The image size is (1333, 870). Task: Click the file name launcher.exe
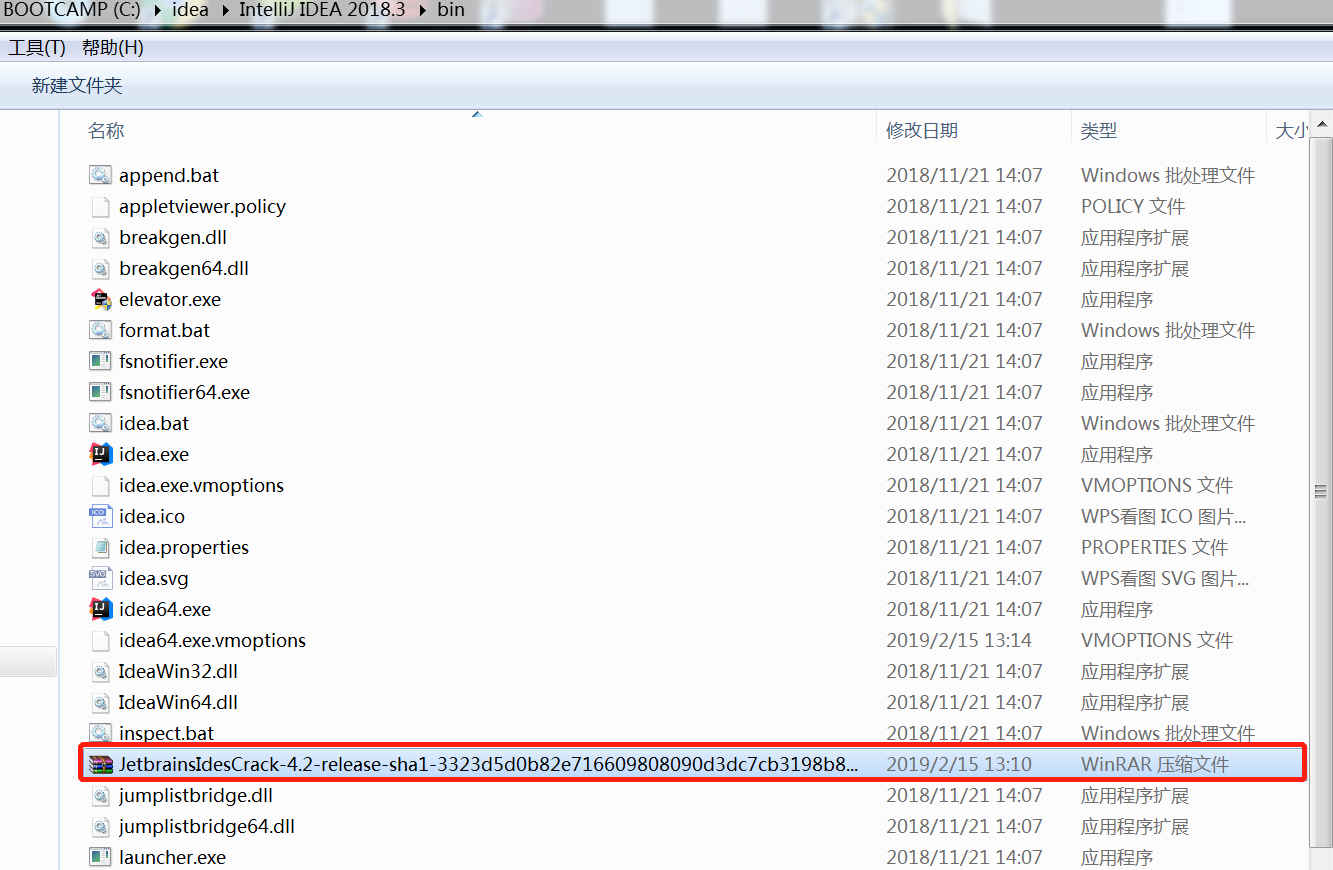point(172,857)
